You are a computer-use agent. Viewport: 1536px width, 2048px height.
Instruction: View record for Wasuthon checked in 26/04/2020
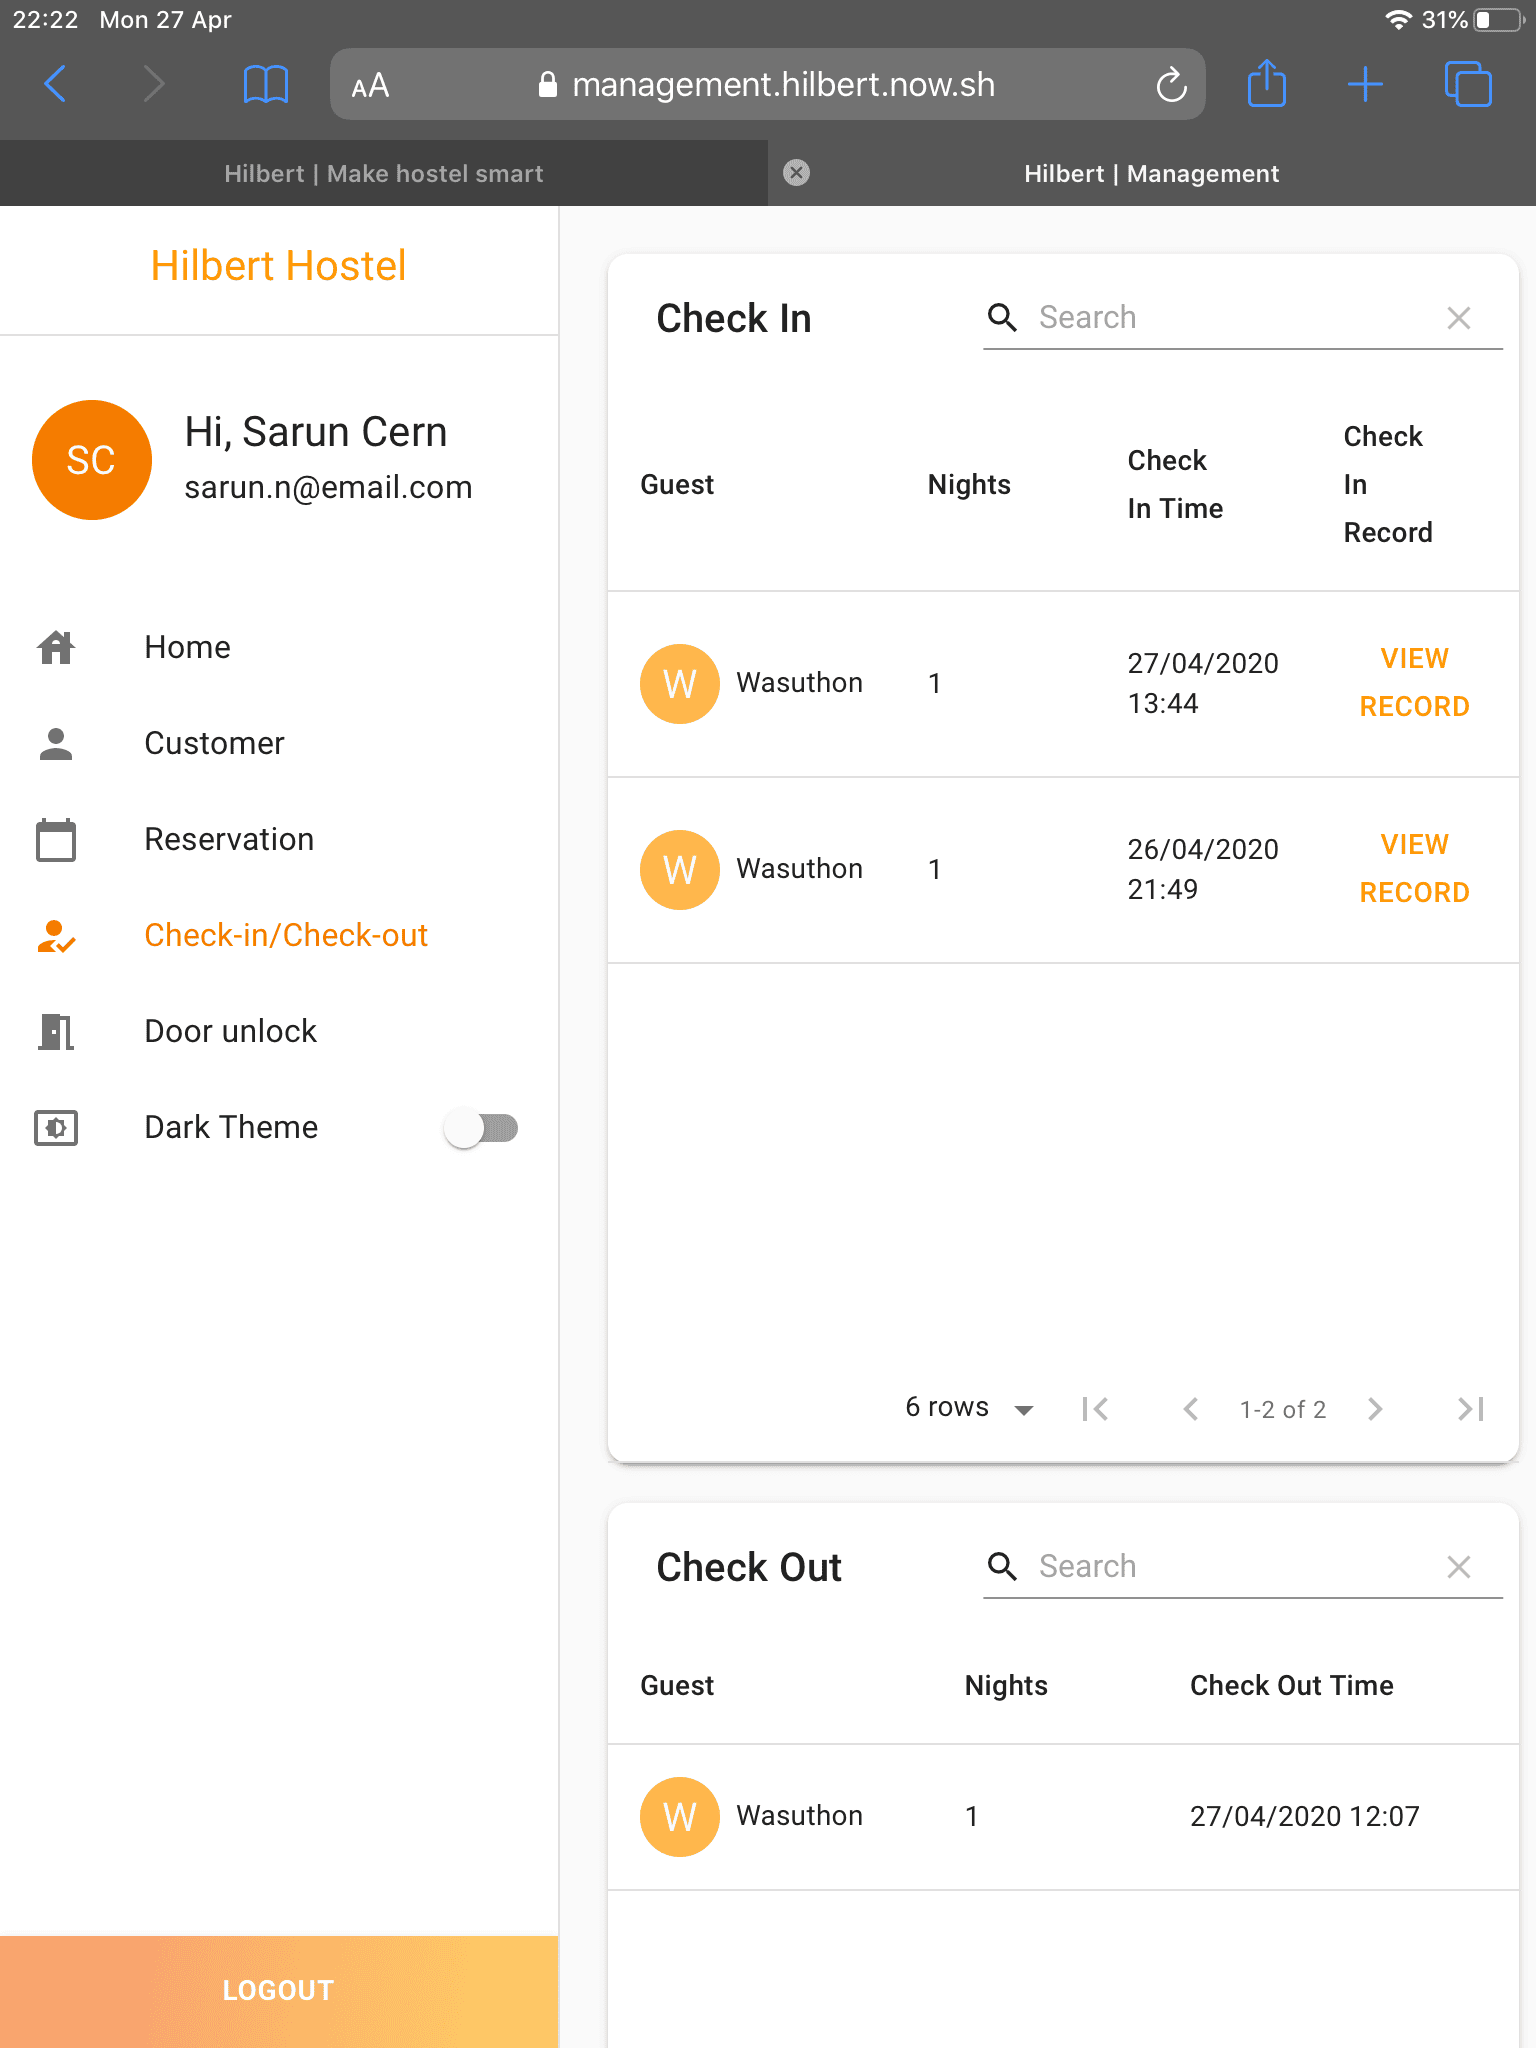(1414, 869)
